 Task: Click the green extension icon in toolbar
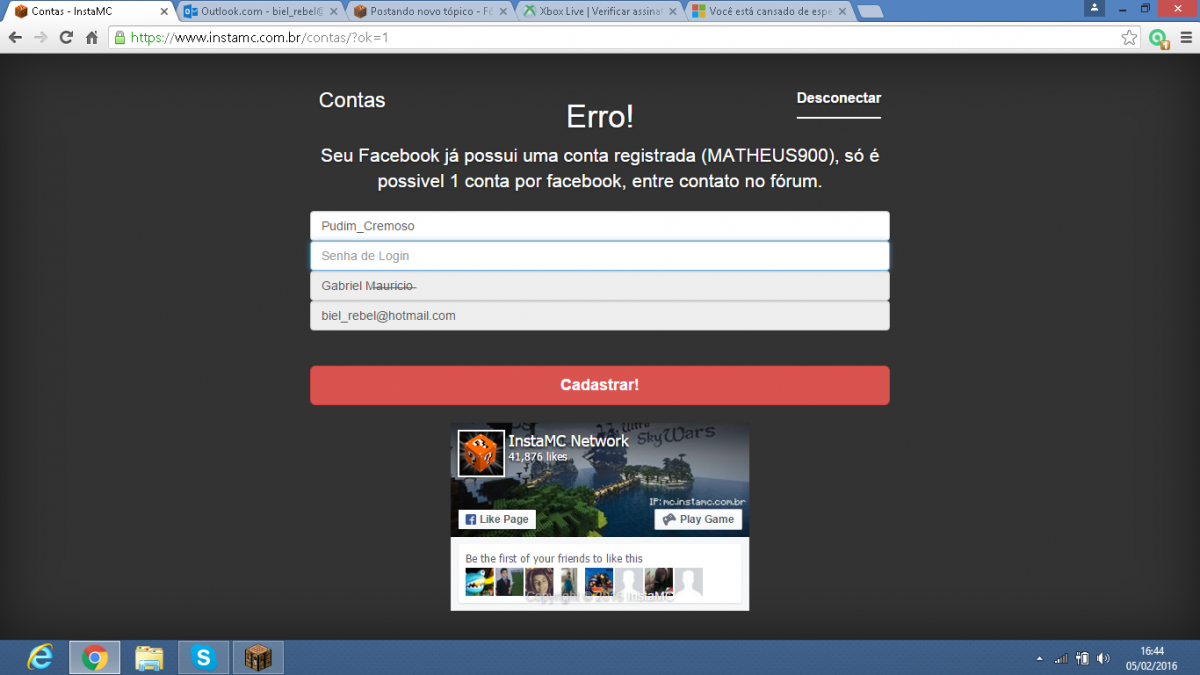click(1158, 38)
